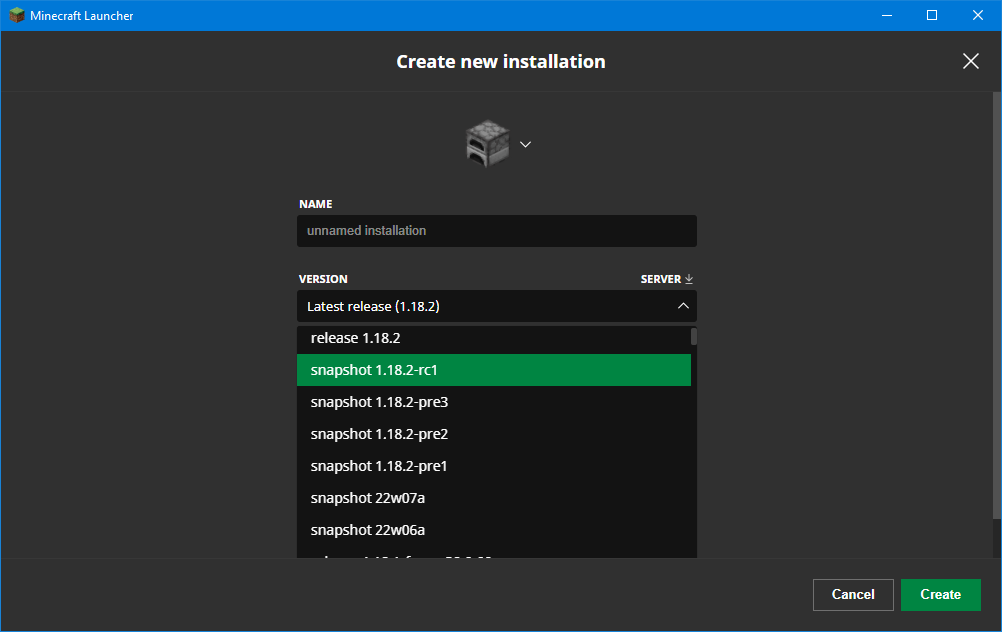Expand the icon picker chevron beside the furnace
This screenshot has width=1002, height=632.
coord(526,144)
